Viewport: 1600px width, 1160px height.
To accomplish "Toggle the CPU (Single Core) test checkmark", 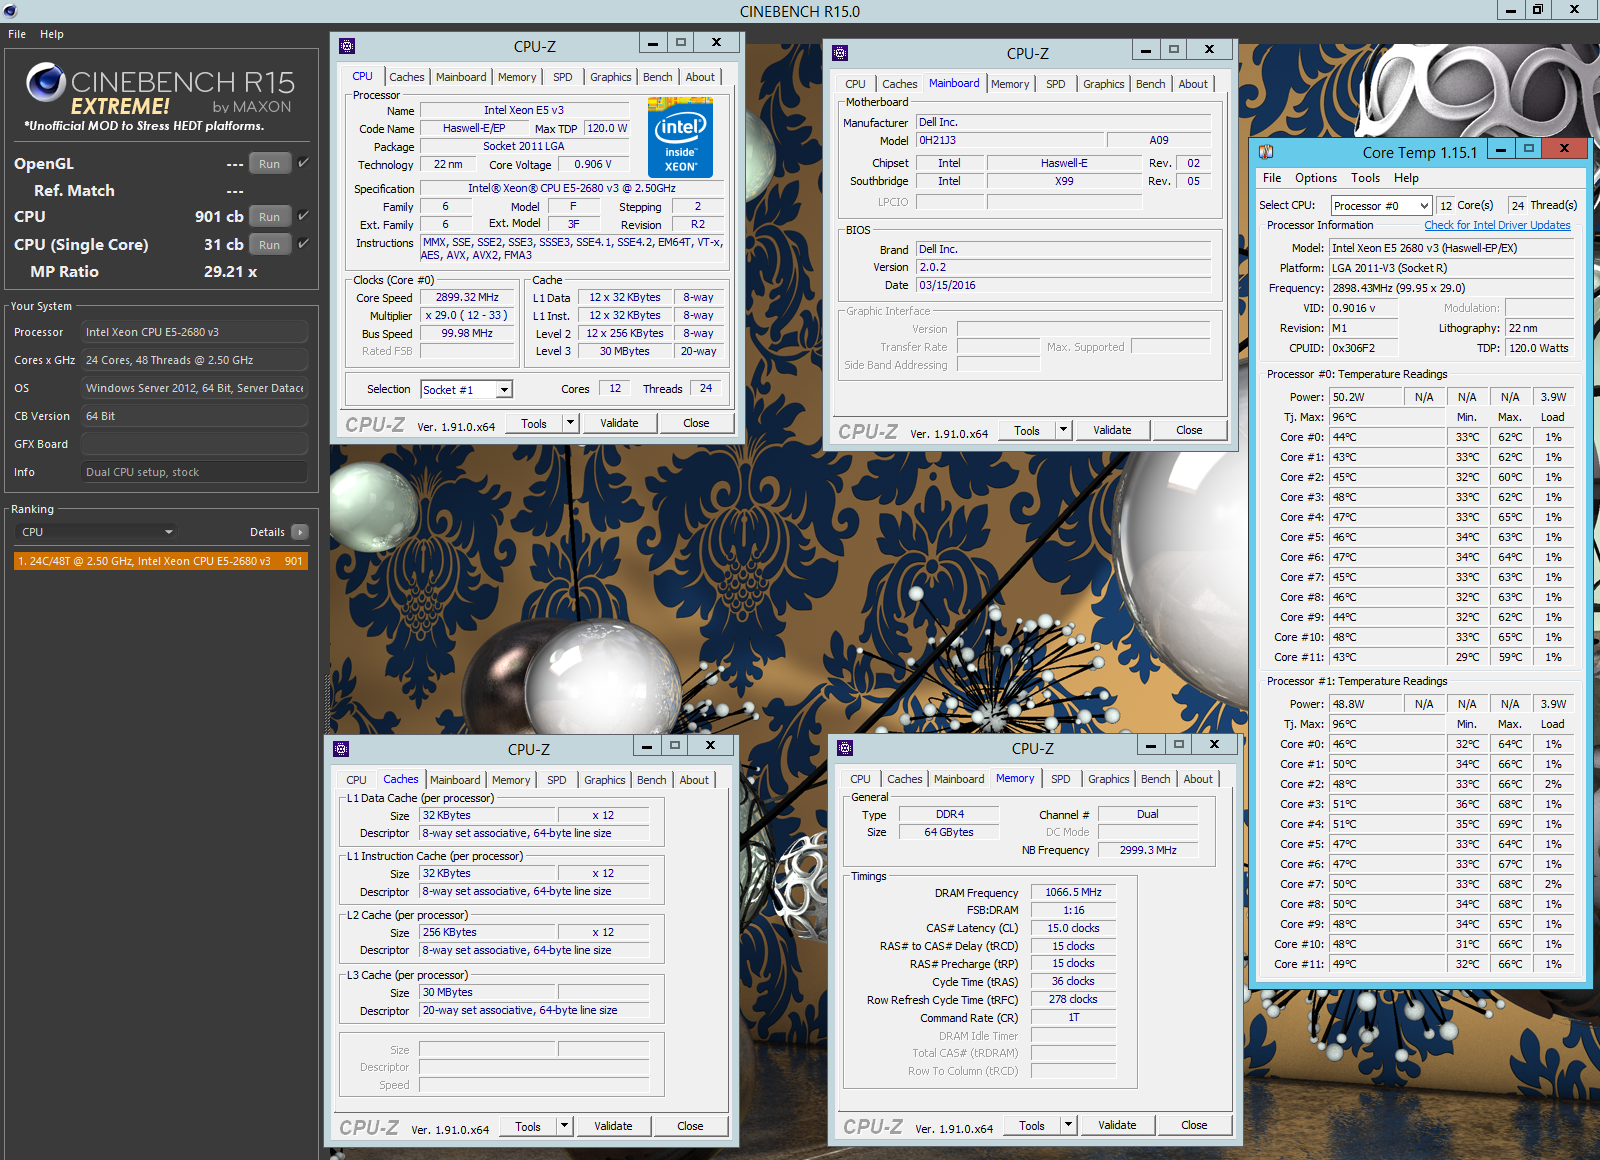I will click(303, 243).
